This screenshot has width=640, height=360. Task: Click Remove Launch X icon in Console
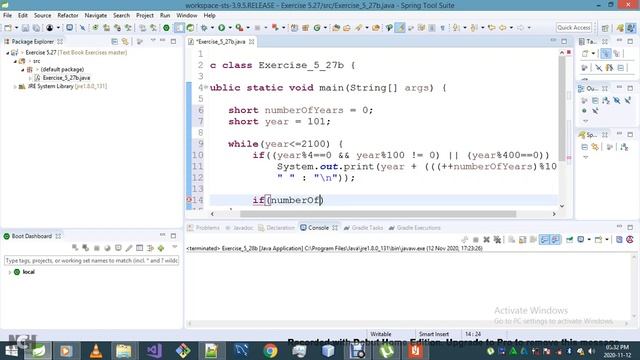487,240
